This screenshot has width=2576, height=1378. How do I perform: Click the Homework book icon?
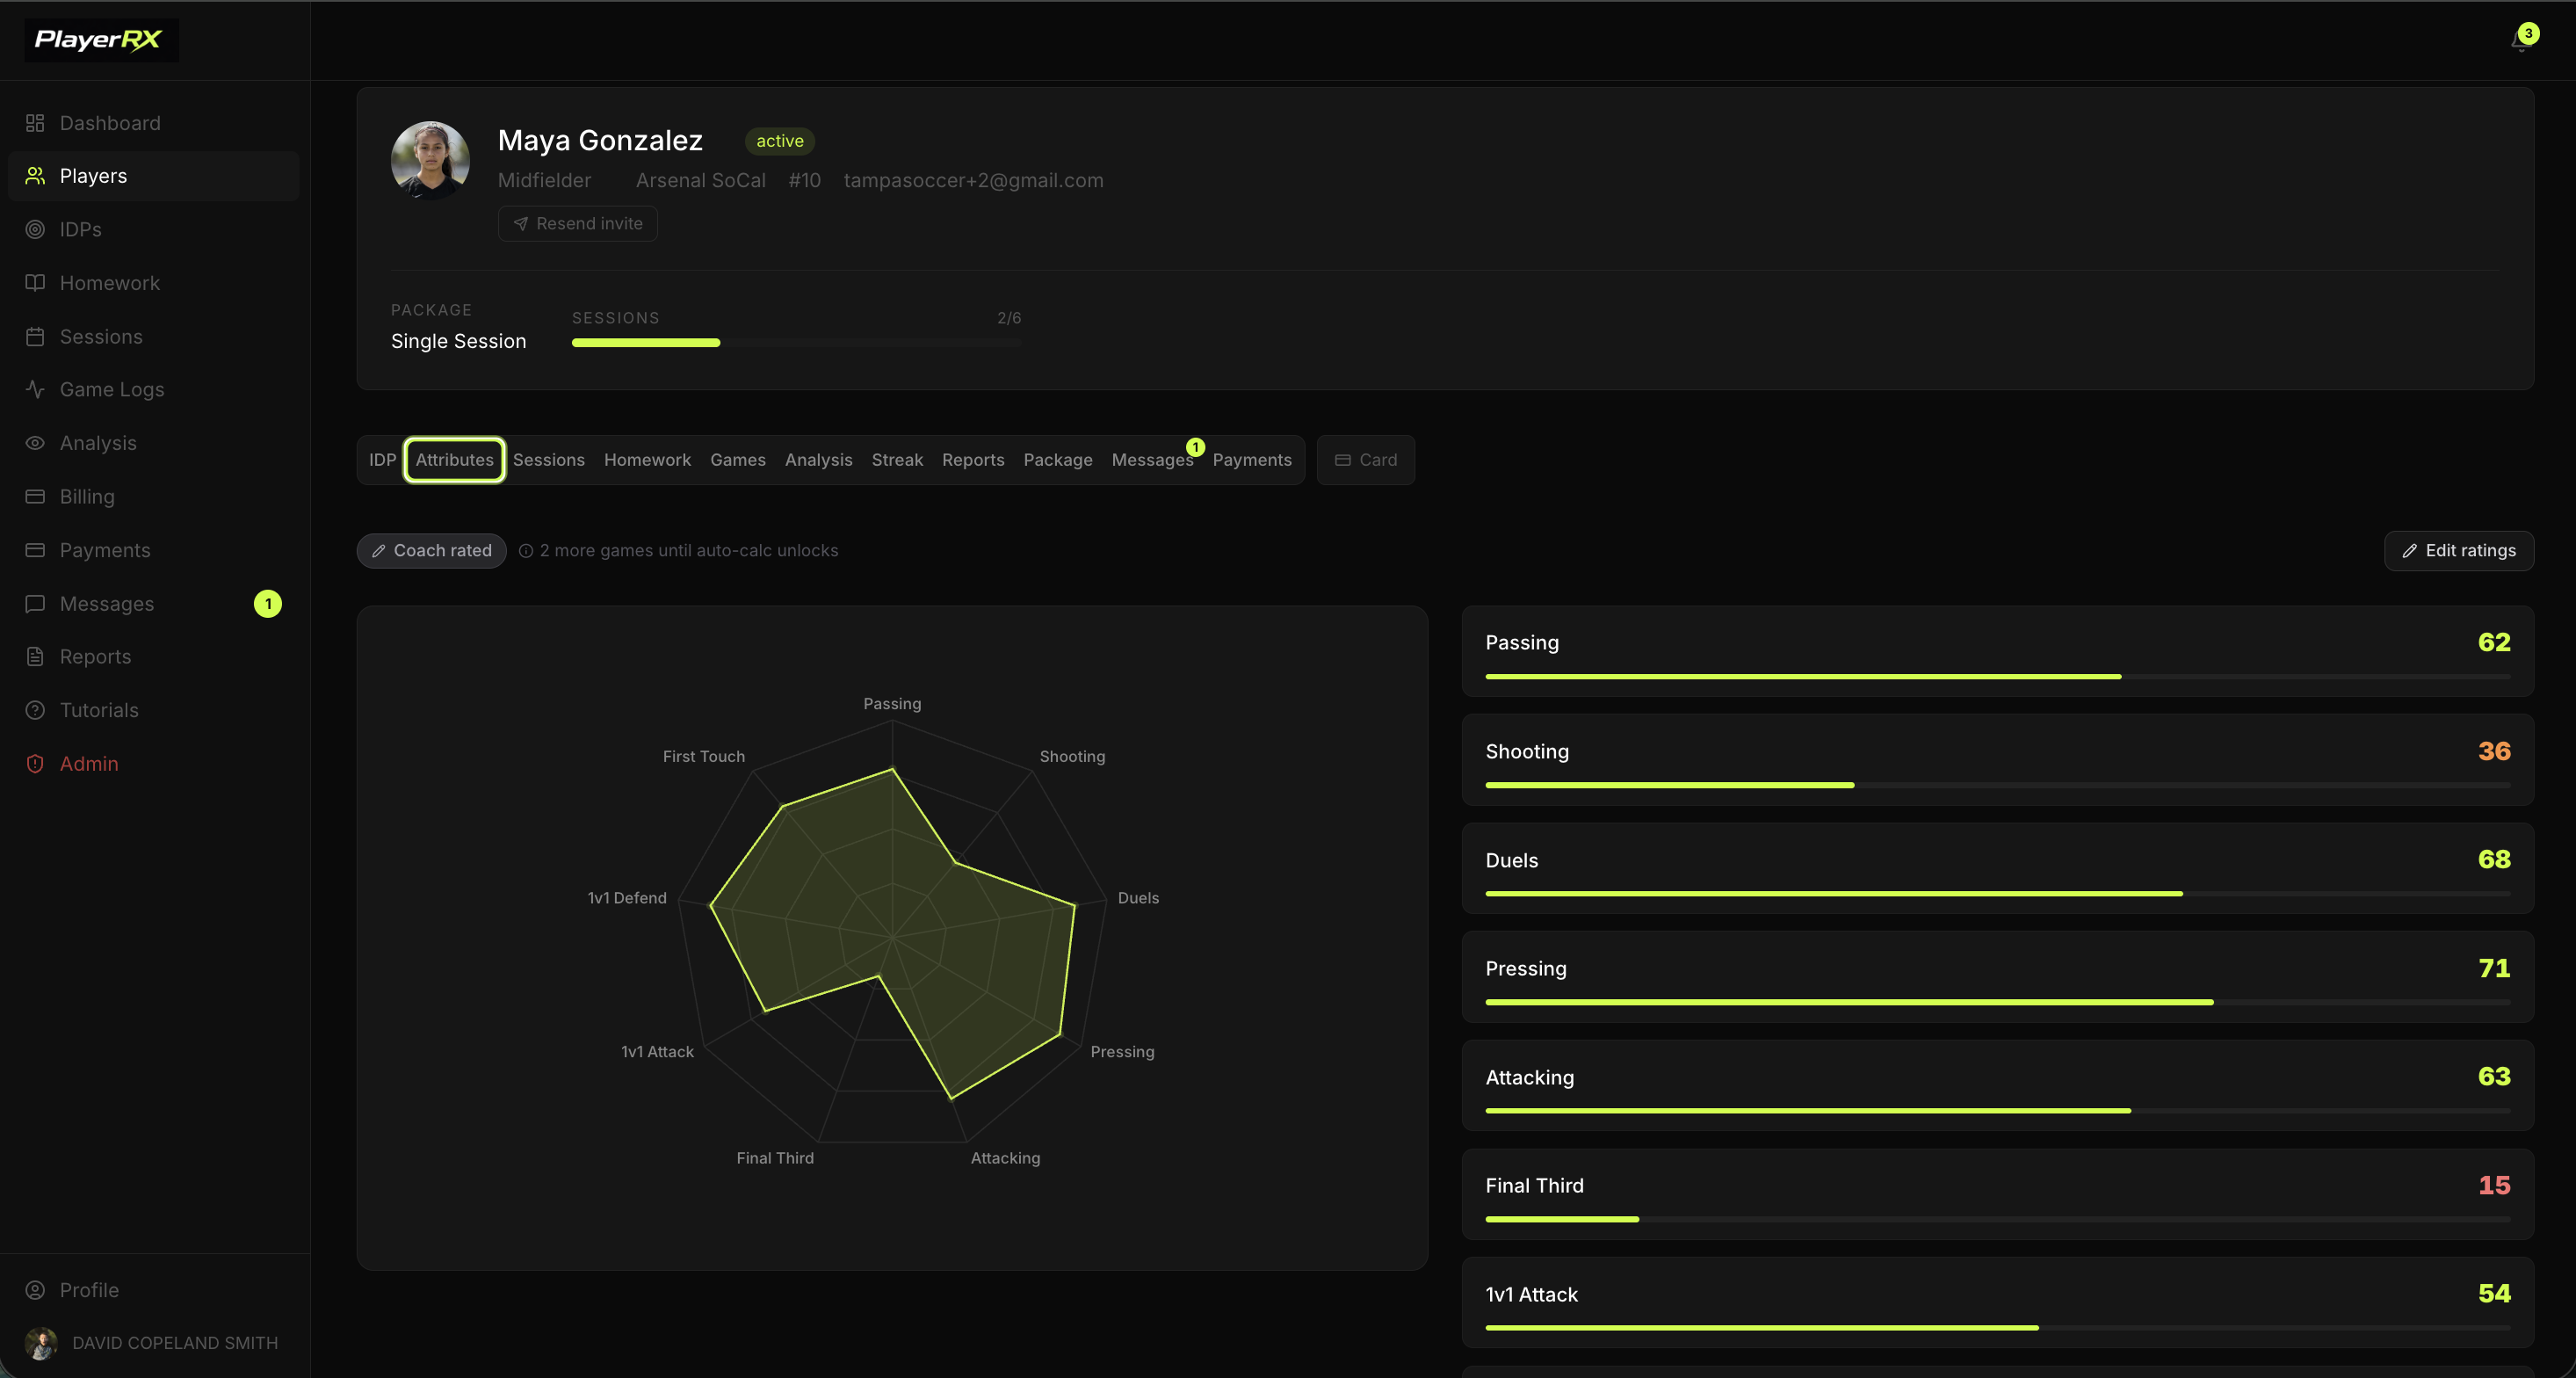click(35, 283)
